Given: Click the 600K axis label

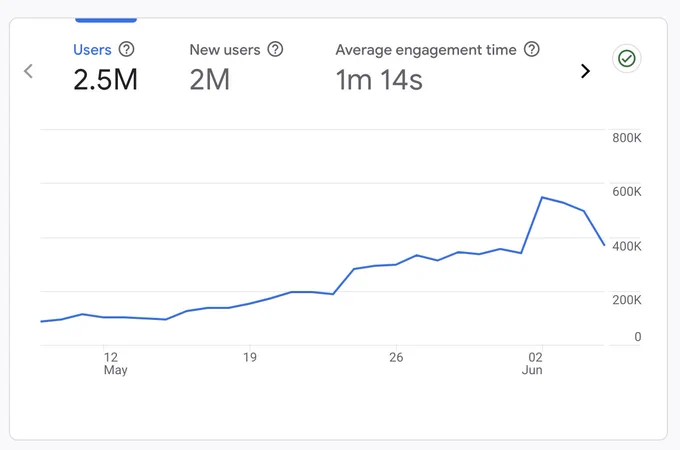Looking at the screenshot, I should tap(627, 192).
